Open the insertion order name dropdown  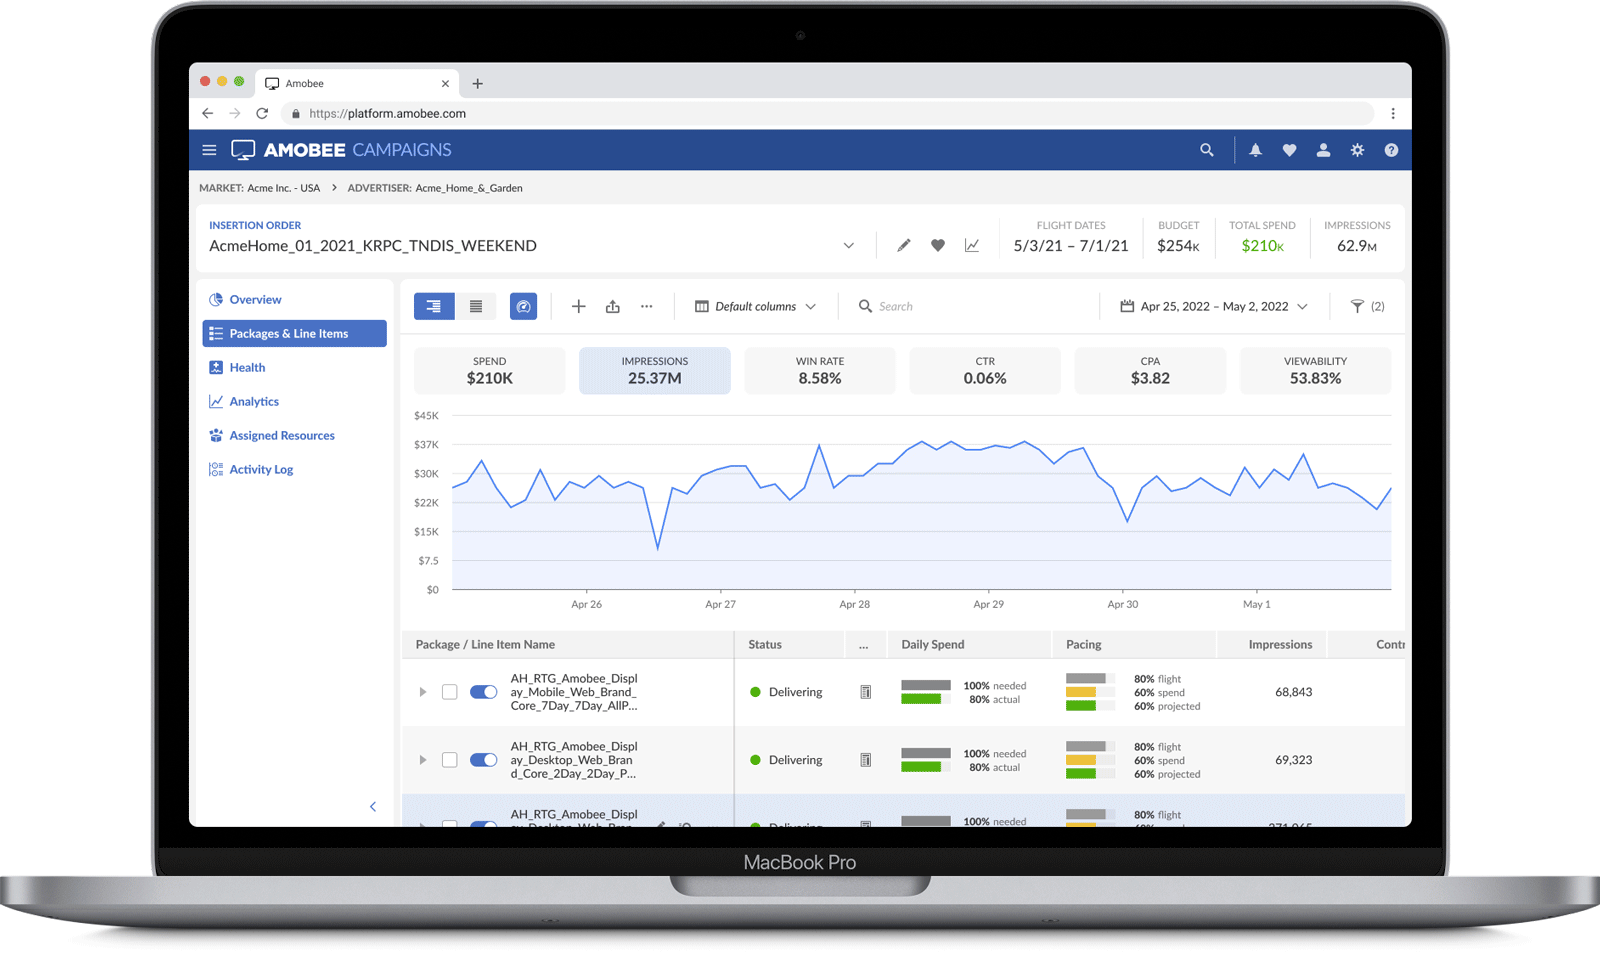849,245
